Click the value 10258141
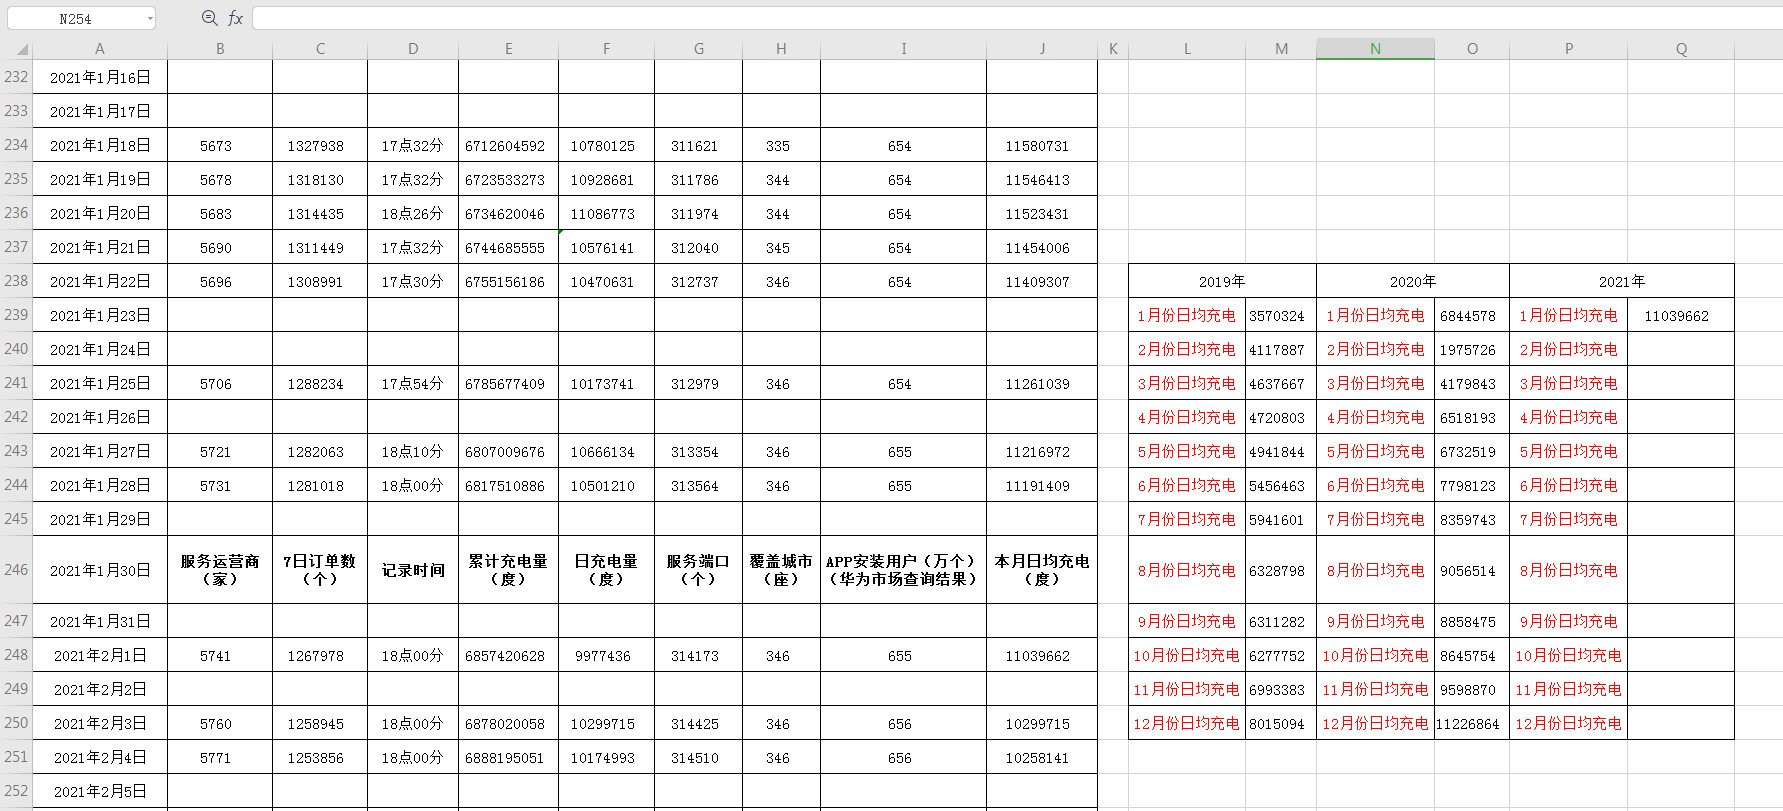This screenshot has width=1783, height=811. (x=1038, y=758)
